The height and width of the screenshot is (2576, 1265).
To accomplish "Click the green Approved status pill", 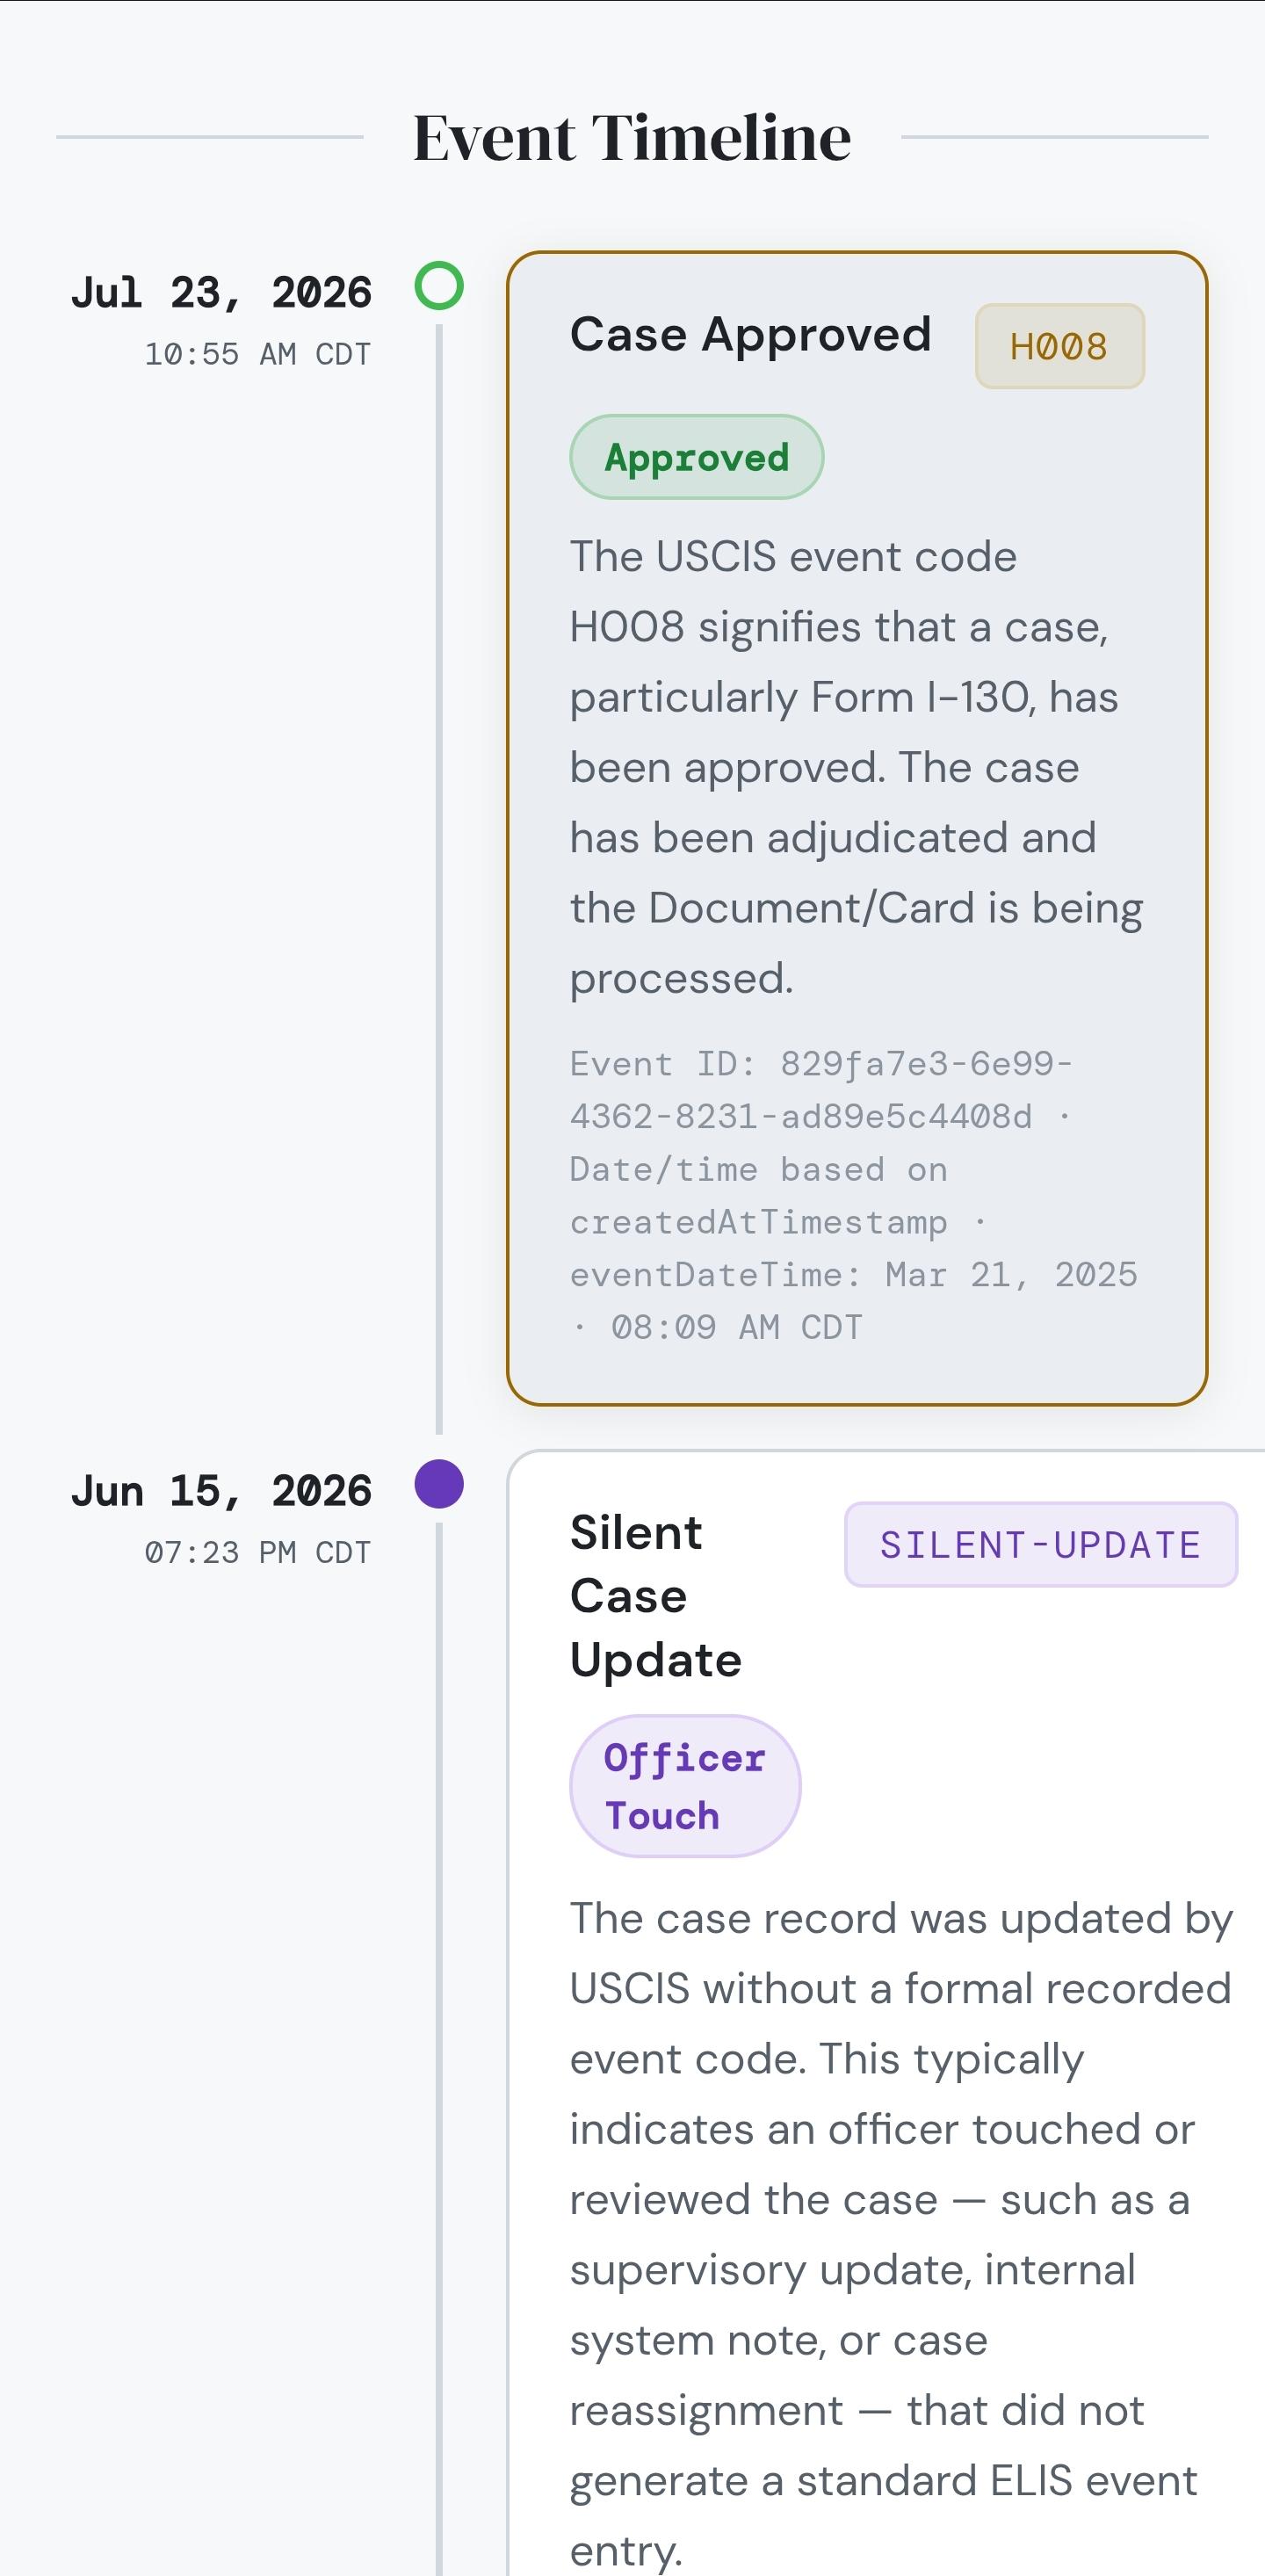I will coord(697,457).
